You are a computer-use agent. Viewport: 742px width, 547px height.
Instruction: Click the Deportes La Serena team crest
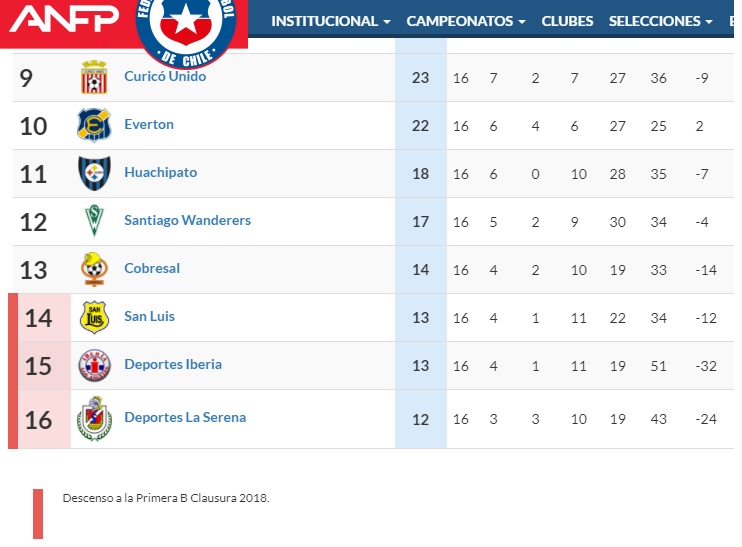(x=94, y=419)
